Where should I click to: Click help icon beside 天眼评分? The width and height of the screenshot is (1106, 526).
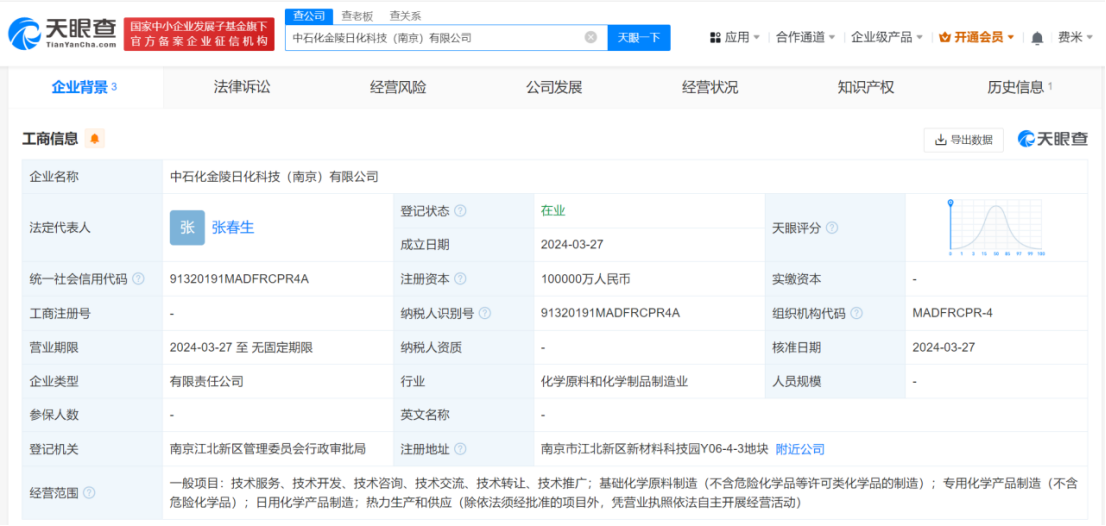pos(832,228)
